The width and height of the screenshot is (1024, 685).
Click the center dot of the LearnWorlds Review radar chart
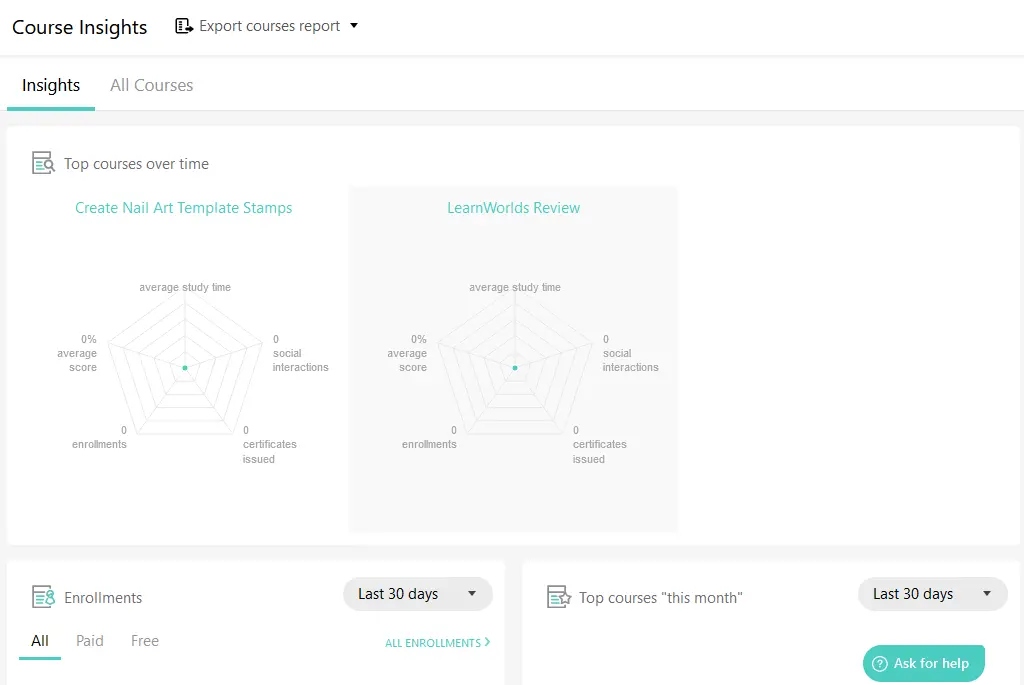pos(514,367)
